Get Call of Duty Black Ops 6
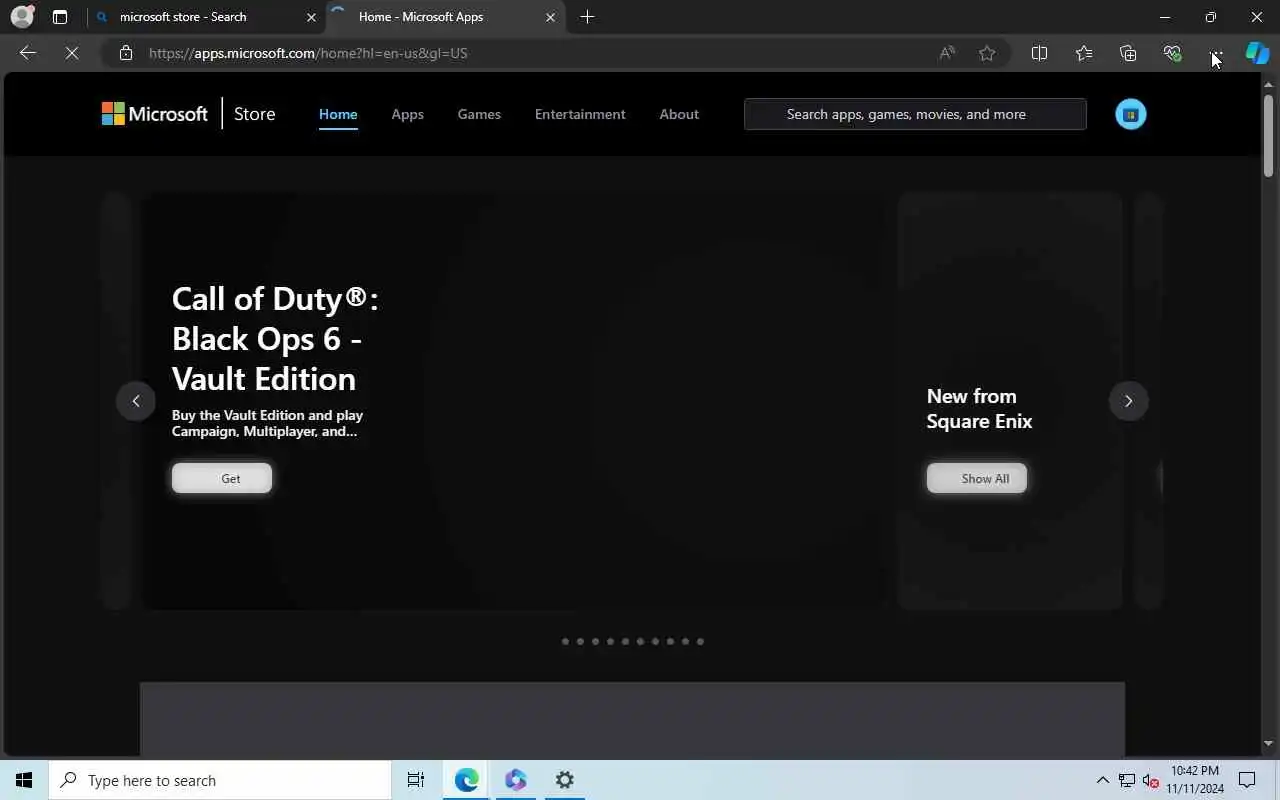1280x800 pixels. [x=222, y=478]
